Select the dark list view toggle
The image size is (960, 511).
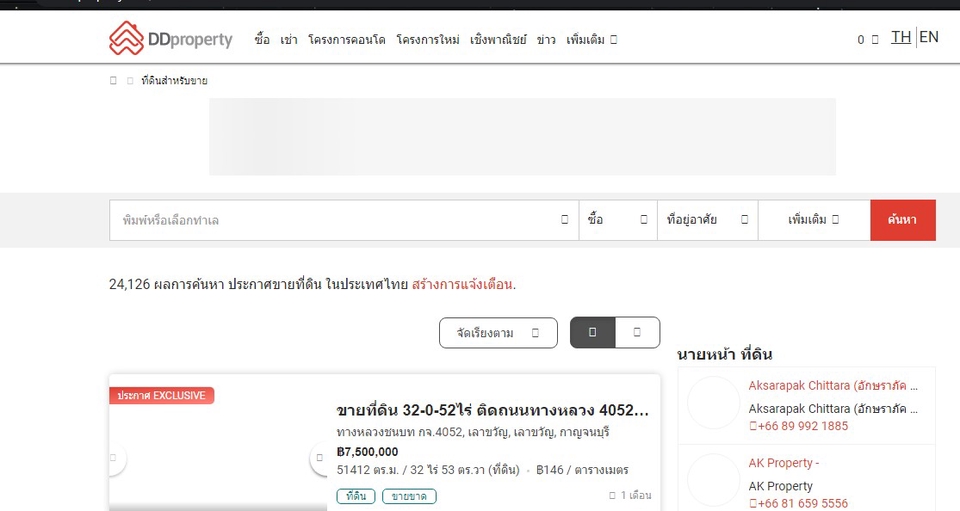click(593, 332)
